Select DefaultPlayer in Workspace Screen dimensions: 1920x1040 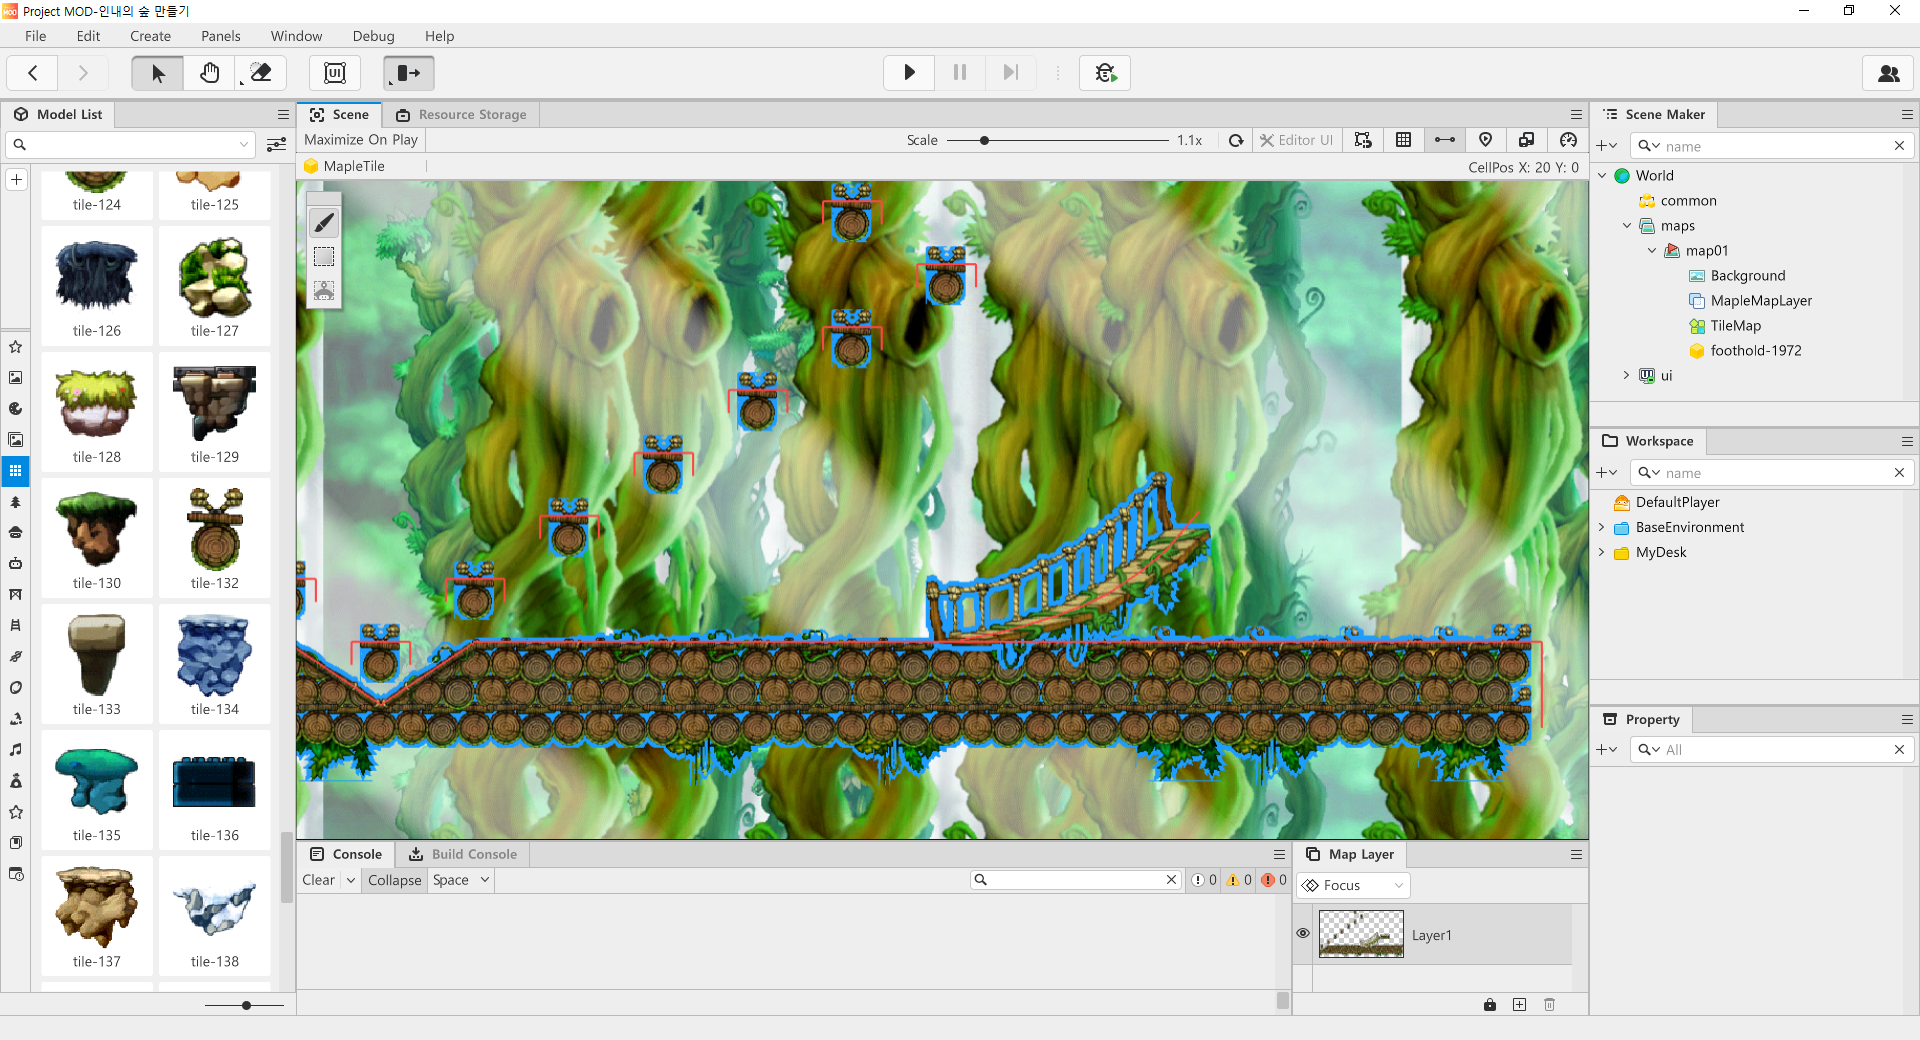[x=1677, y=502]
